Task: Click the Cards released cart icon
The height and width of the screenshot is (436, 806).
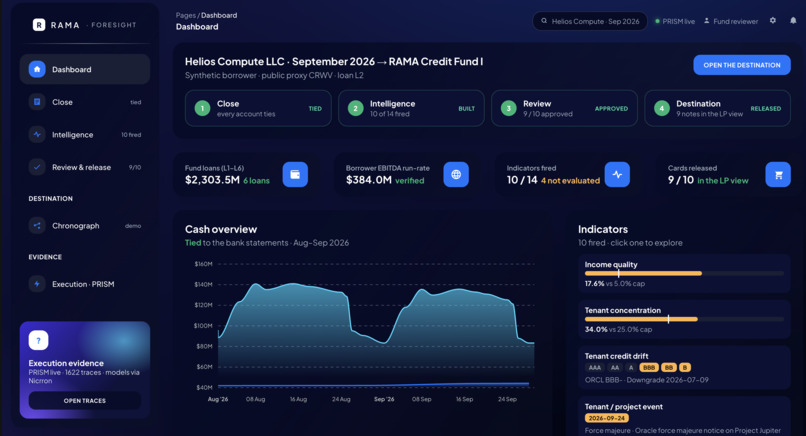Action: pyautogui.click(x=778, y=174)
